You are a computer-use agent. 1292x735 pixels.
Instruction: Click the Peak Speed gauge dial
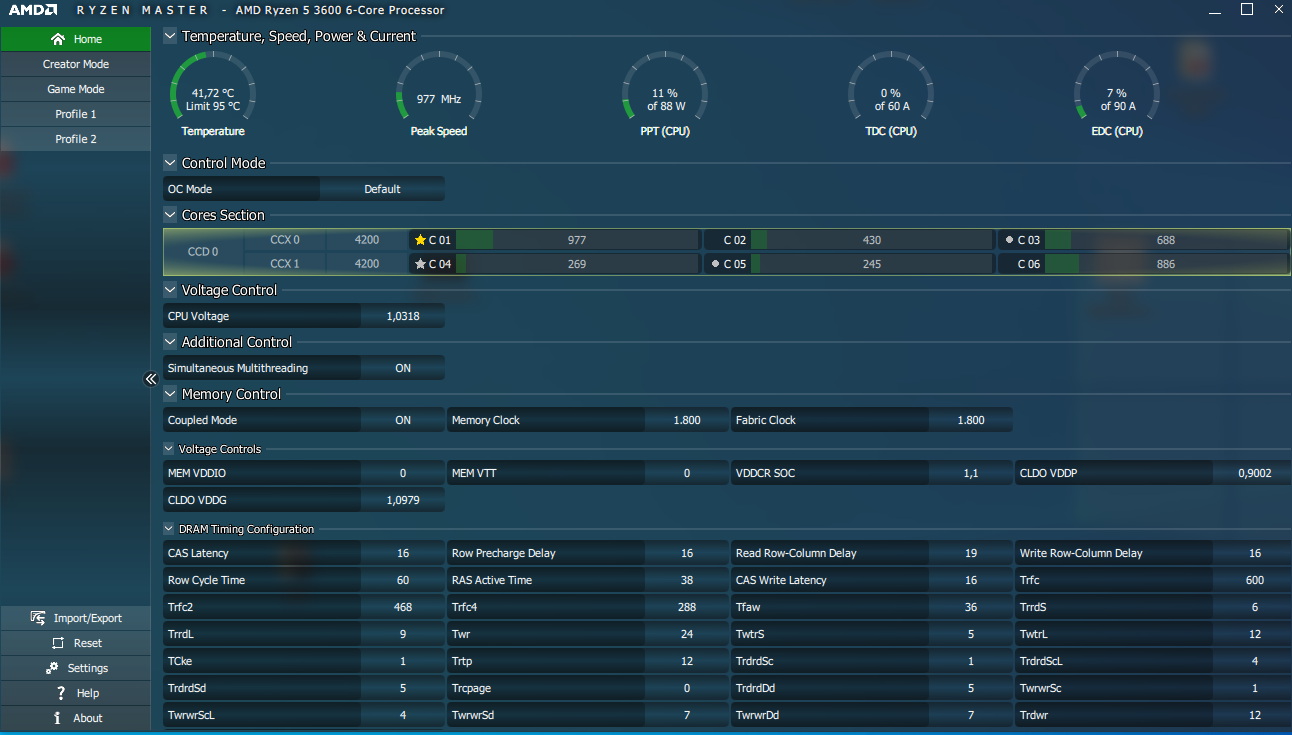pos(439,95)
